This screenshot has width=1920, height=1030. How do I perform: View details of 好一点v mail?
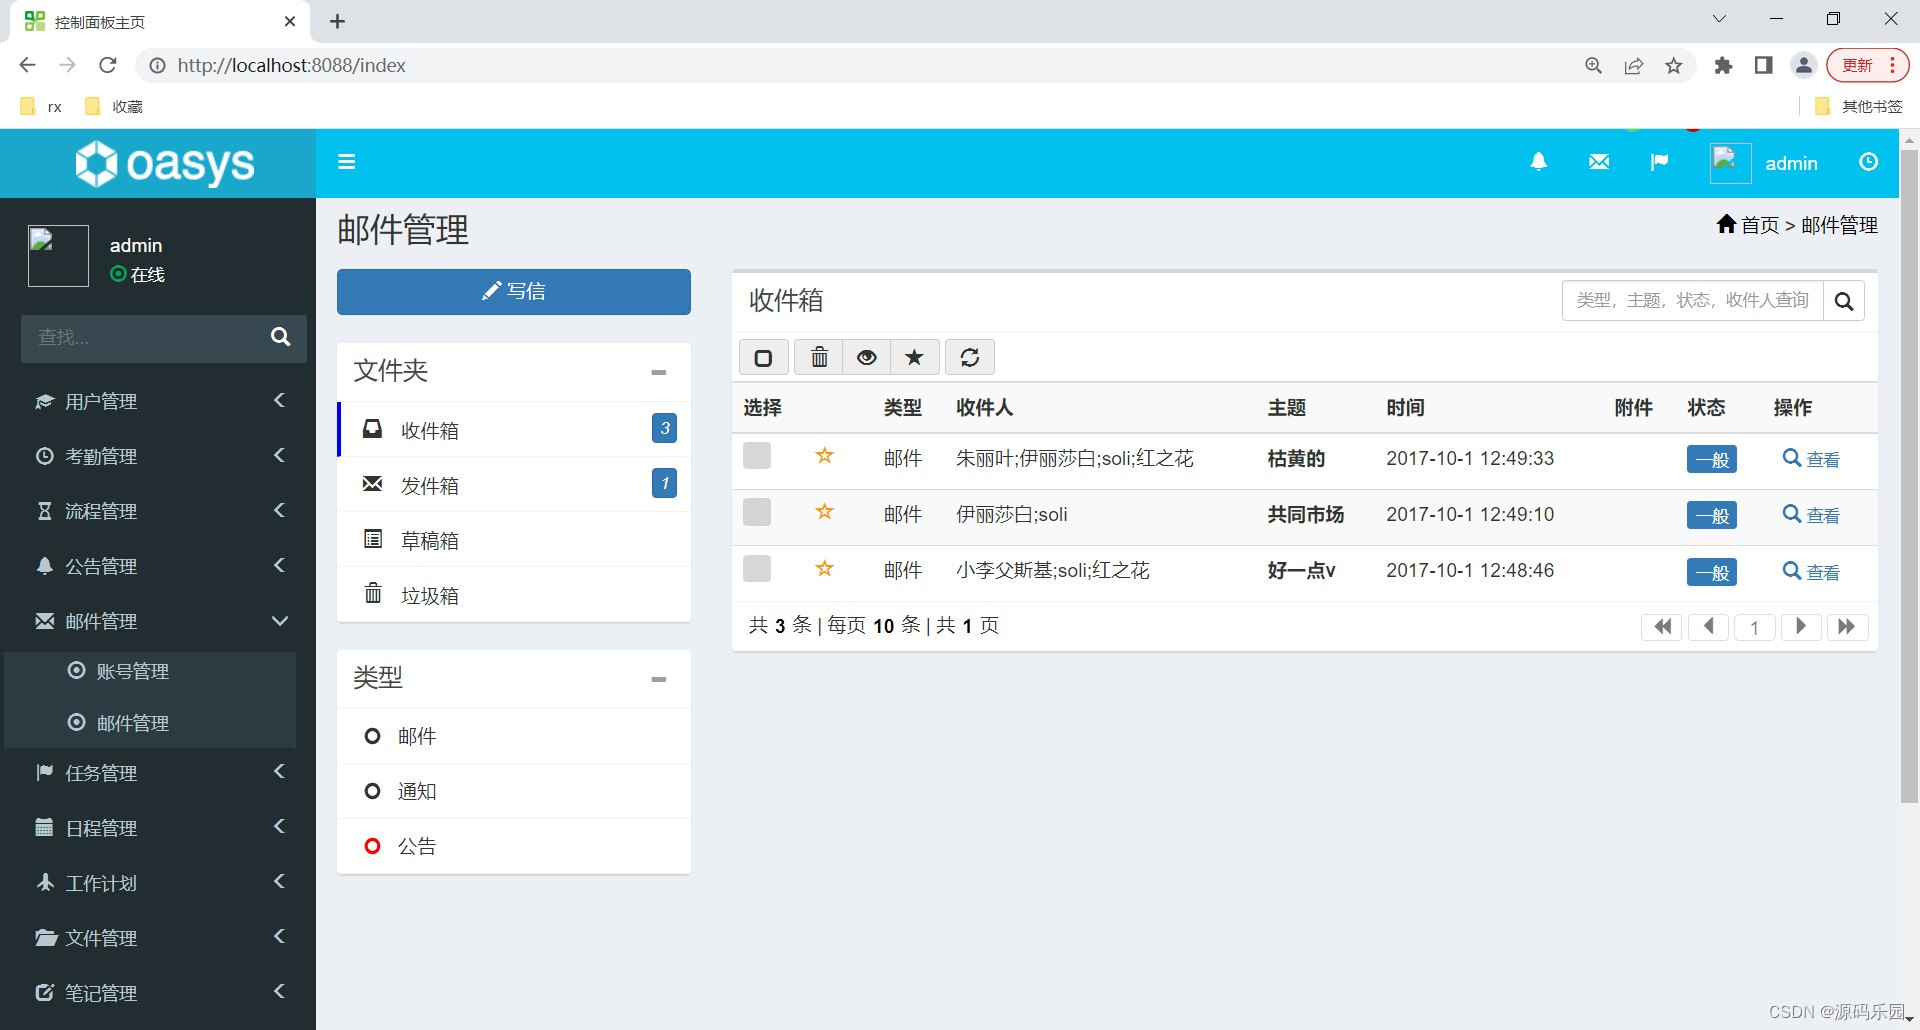[x=1820, y=571]
